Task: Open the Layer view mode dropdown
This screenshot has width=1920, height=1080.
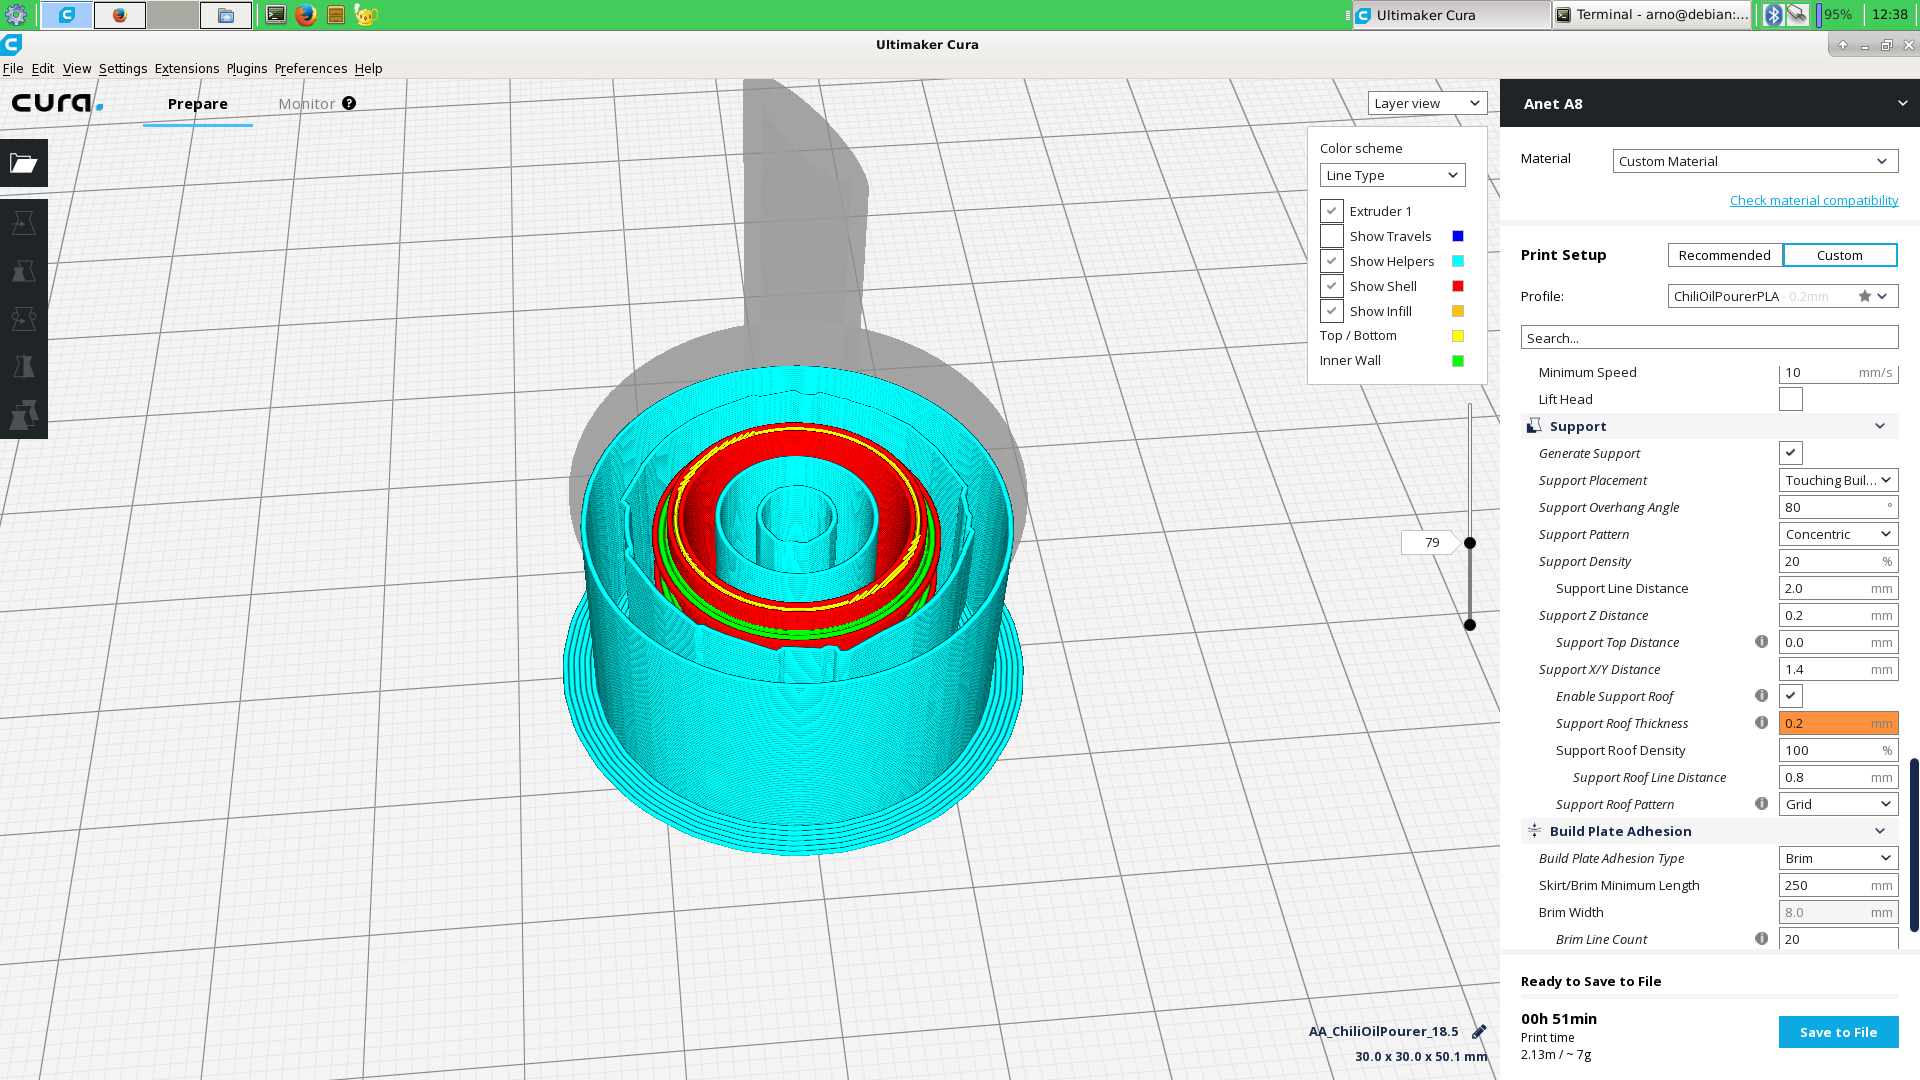Action: [x=1427, y=103]
